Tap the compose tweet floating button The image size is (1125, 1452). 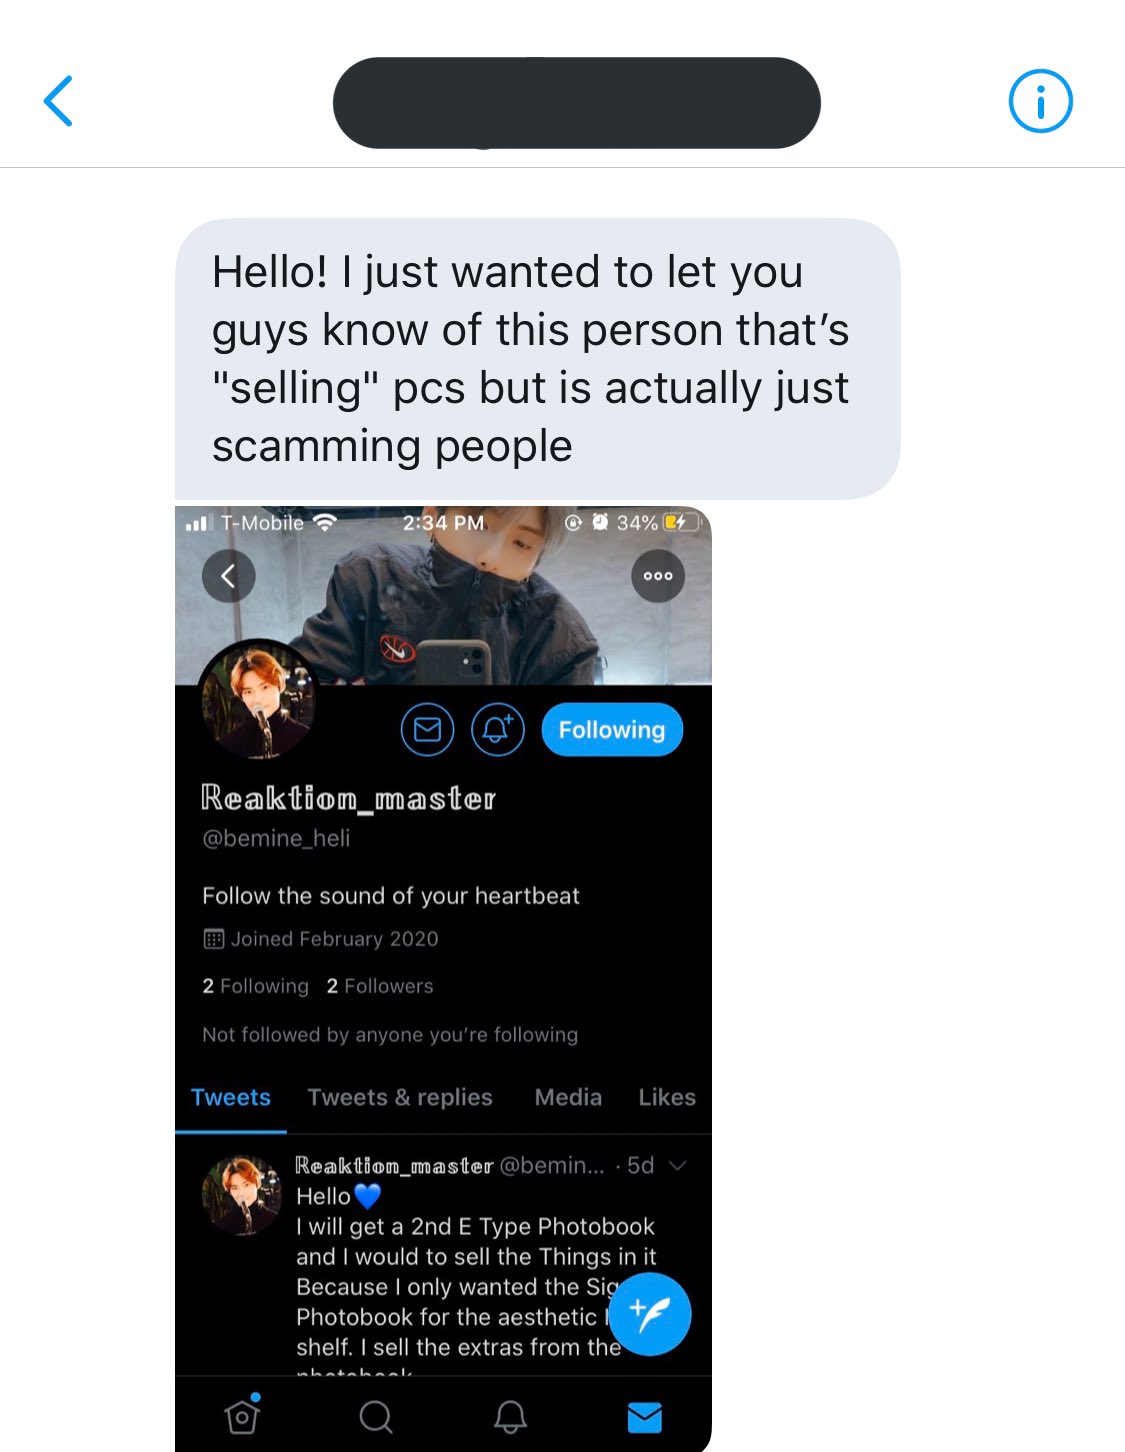click(x=649, y=1314)
